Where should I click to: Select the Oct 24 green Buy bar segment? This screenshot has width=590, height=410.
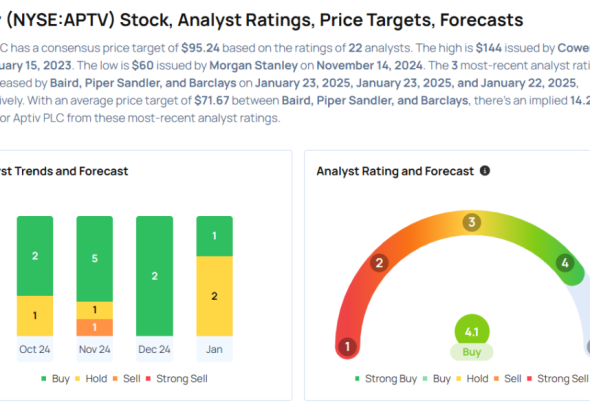35,256
